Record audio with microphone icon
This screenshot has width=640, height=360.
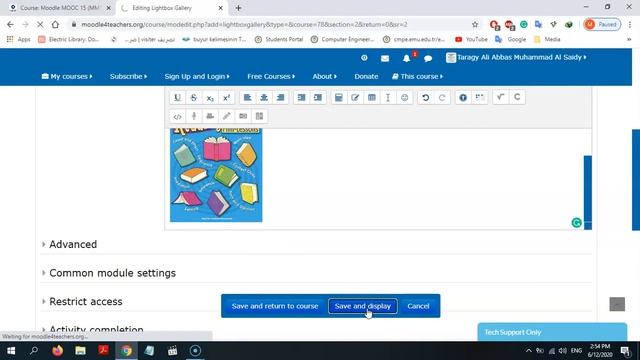coord(194,116)
